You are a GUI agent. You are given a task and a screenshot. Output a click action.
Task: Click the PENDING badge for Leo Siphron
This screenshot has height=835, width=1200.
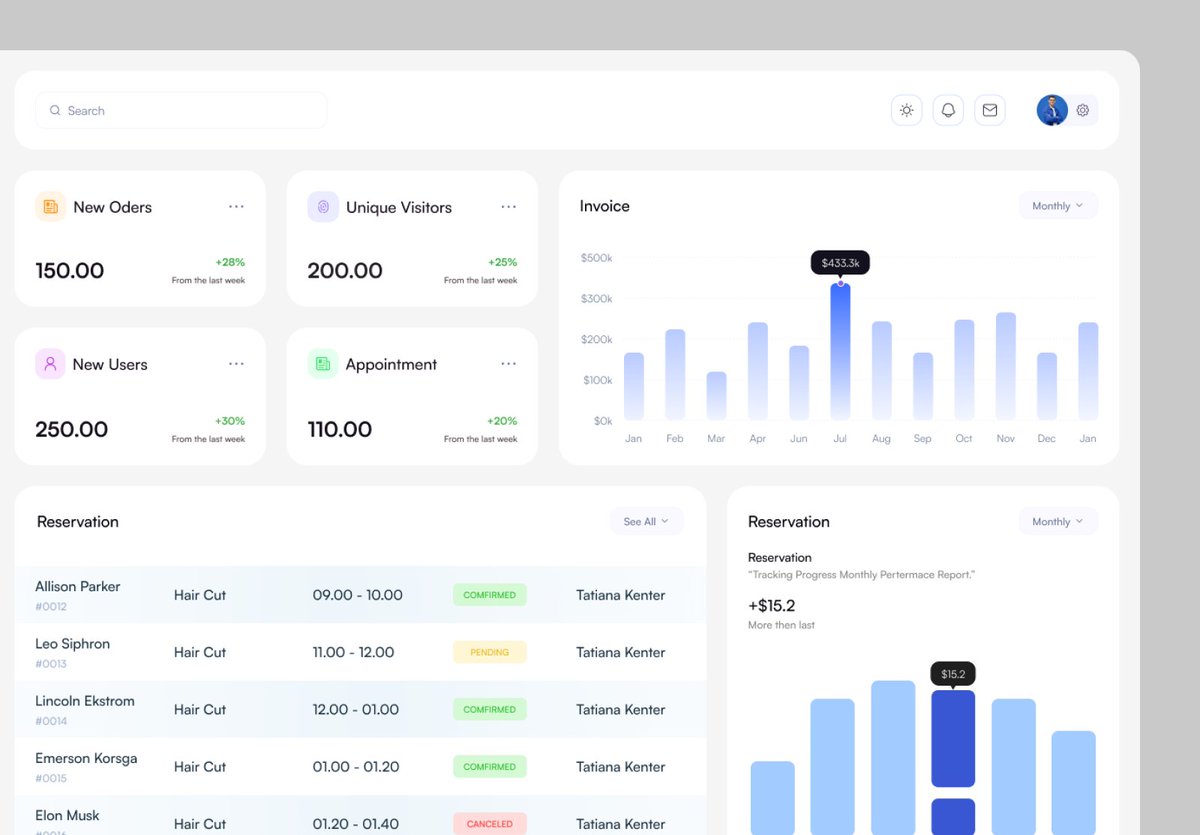pos(490,652)
